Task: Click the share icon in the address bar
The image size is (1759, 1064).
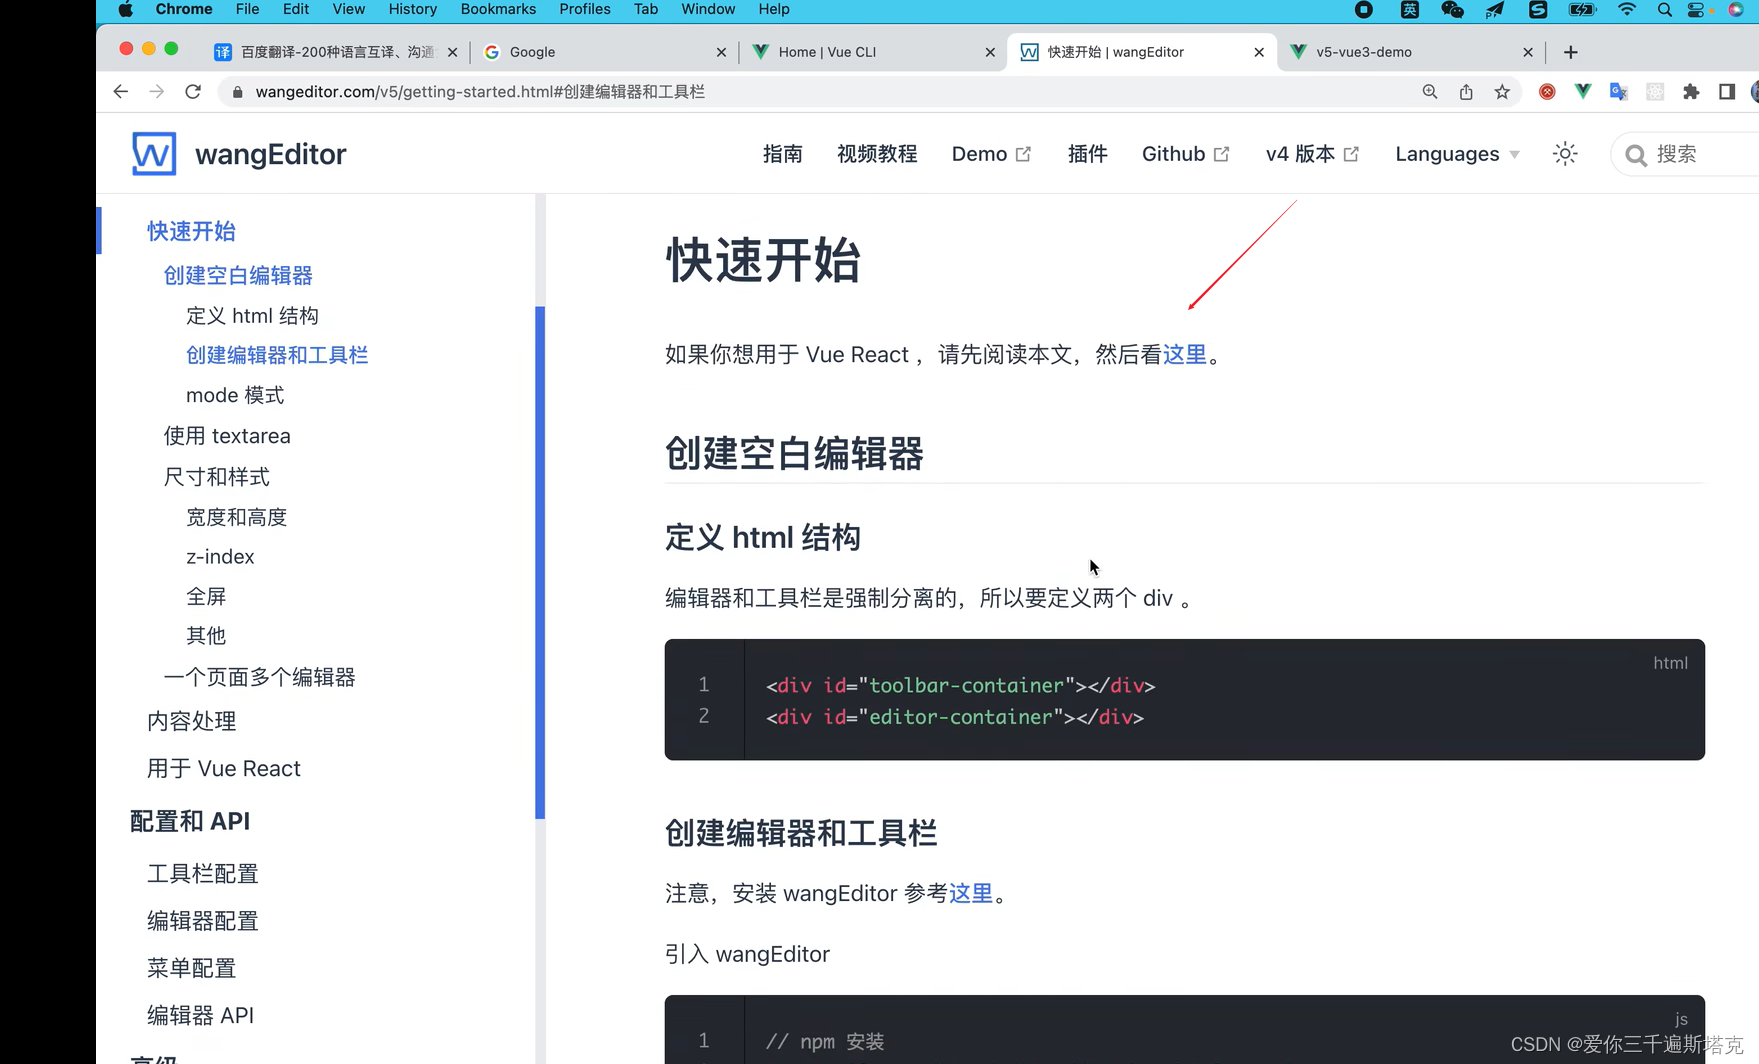Action: click(1466, 91)
